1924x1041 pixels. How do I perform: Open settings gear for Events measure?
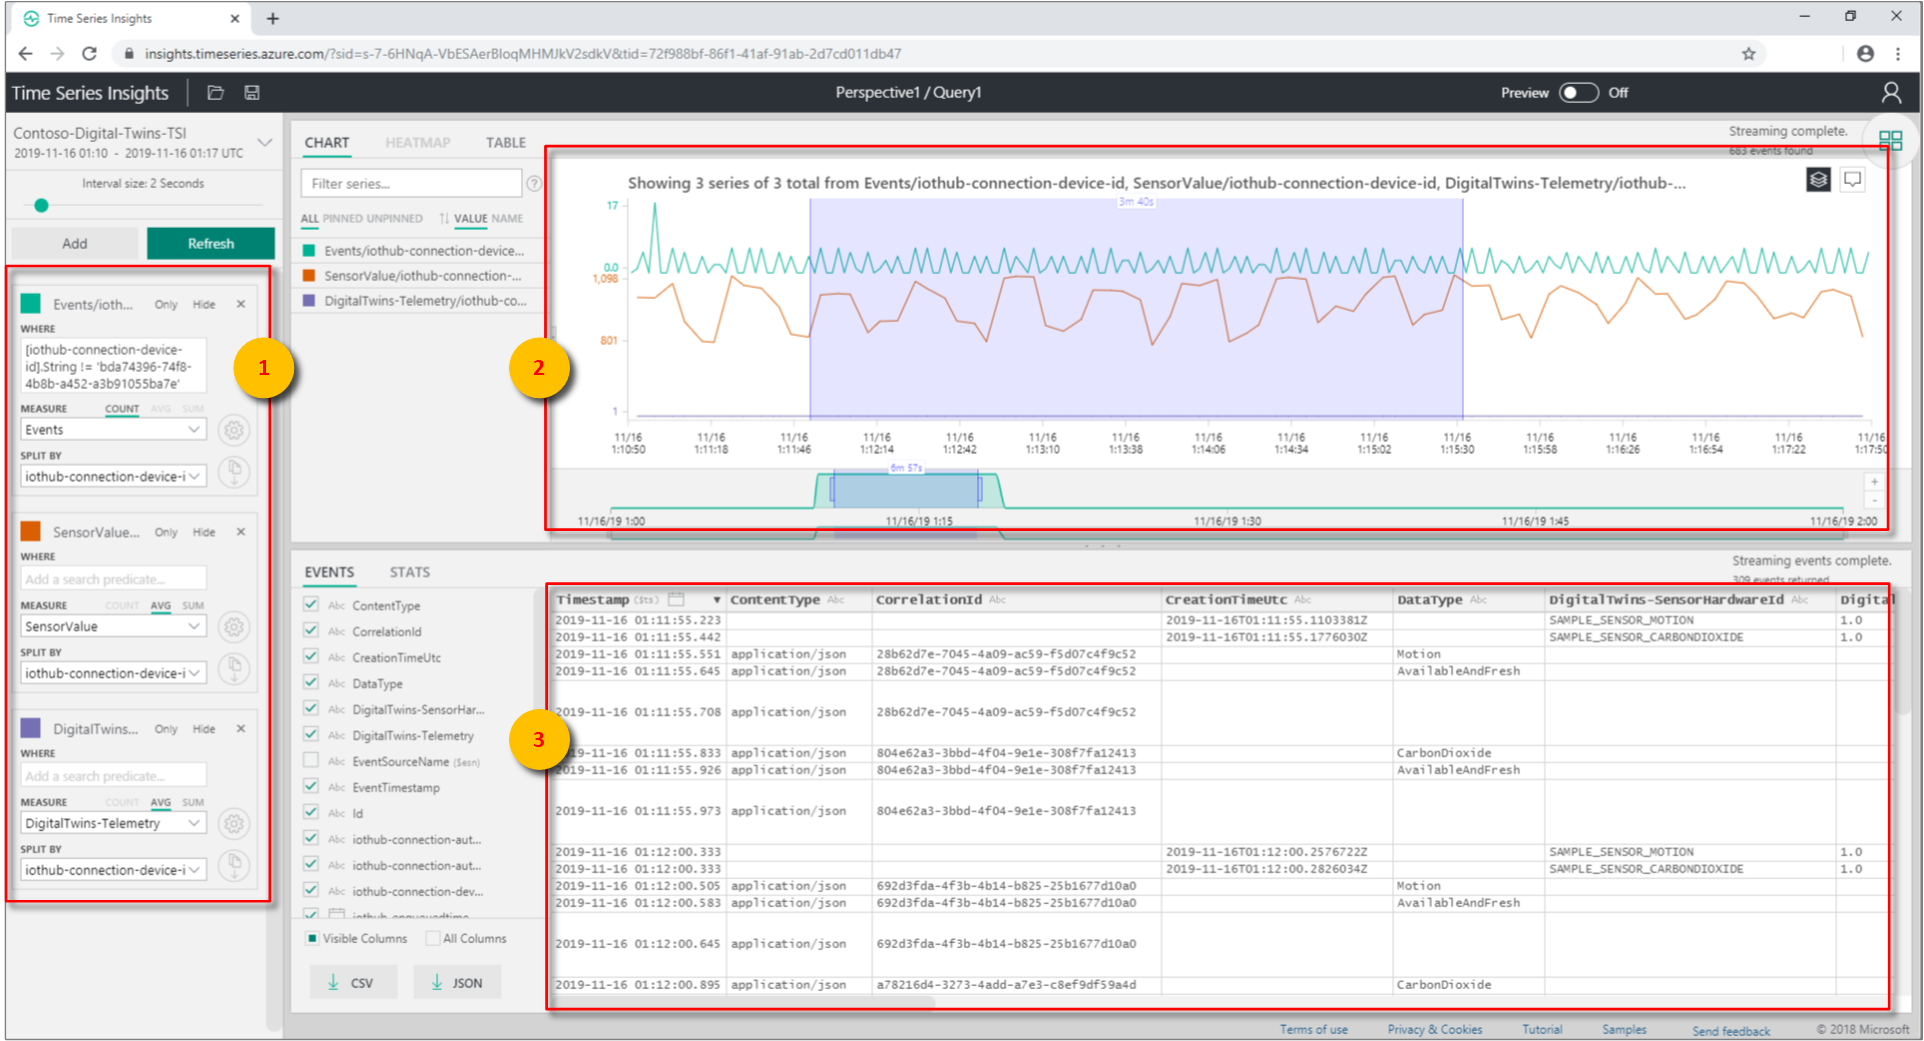pos(234,430)
